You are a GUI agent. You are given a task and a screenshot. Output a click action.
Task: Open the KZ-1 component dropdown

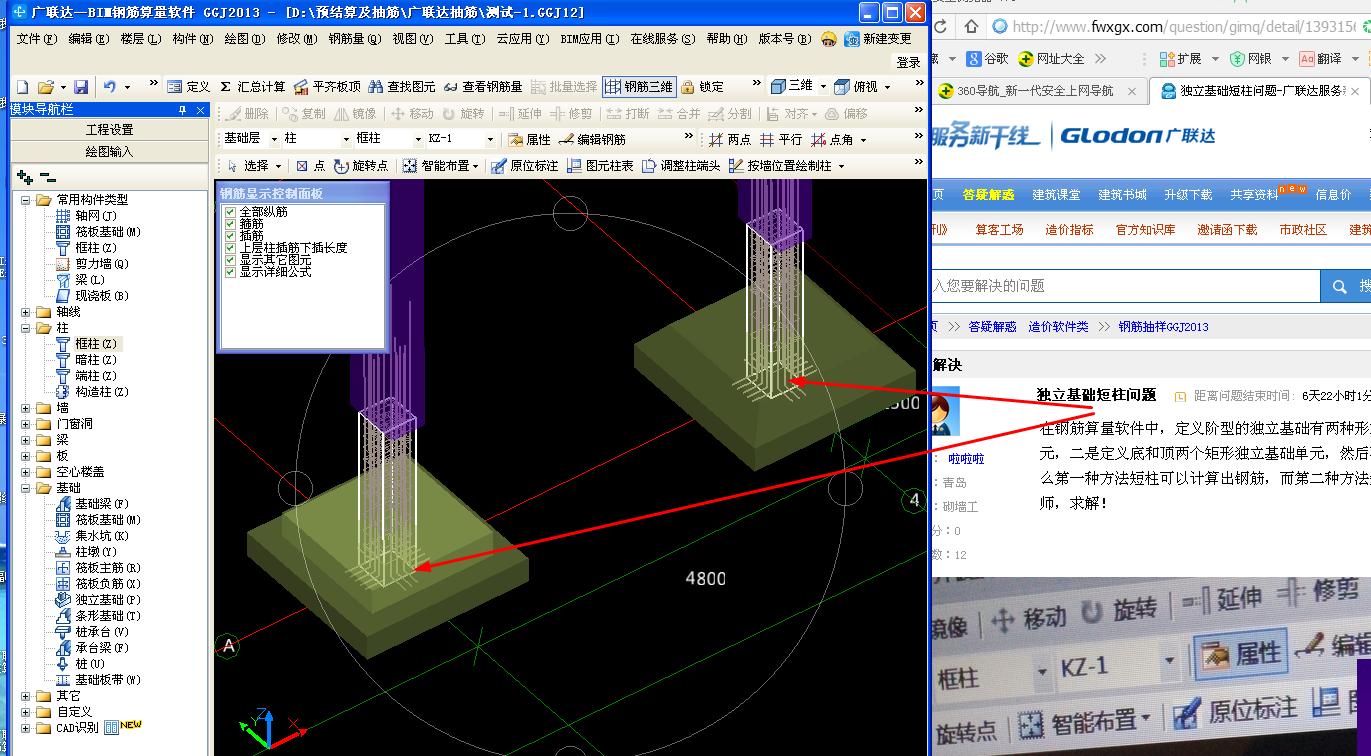click(490, 137)
